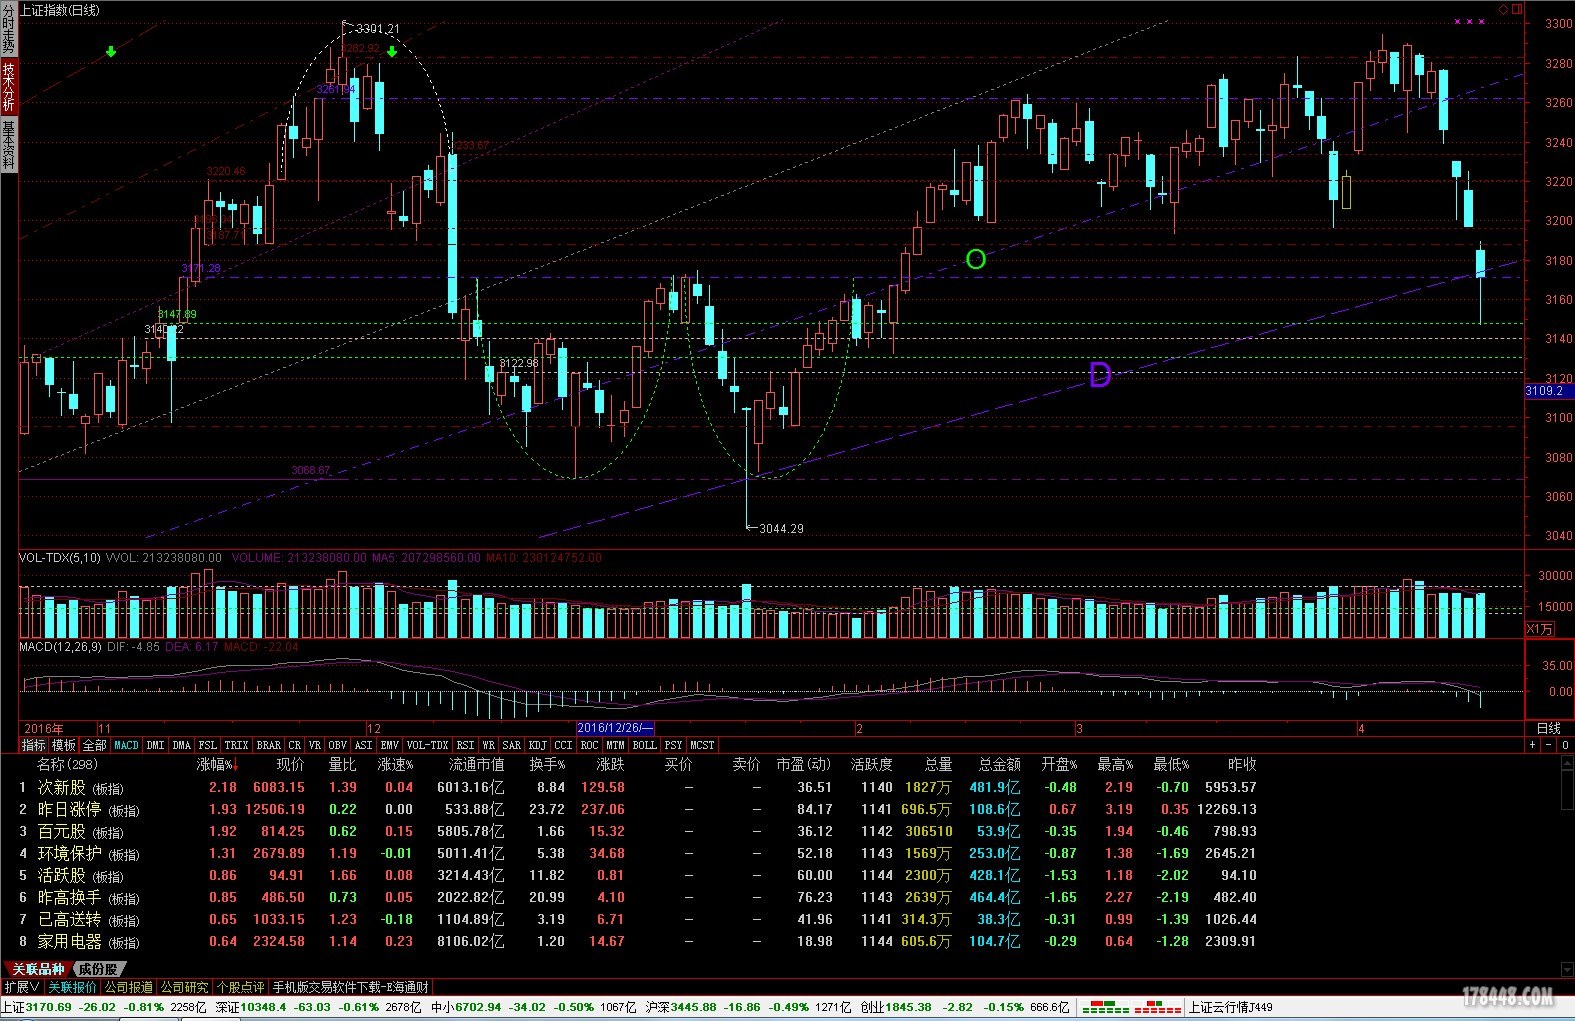Select the BOLL indicator
Image resolution: width=1575 pixels, height=1021 pixels.
pyautogui.click(x=645, y=745)
